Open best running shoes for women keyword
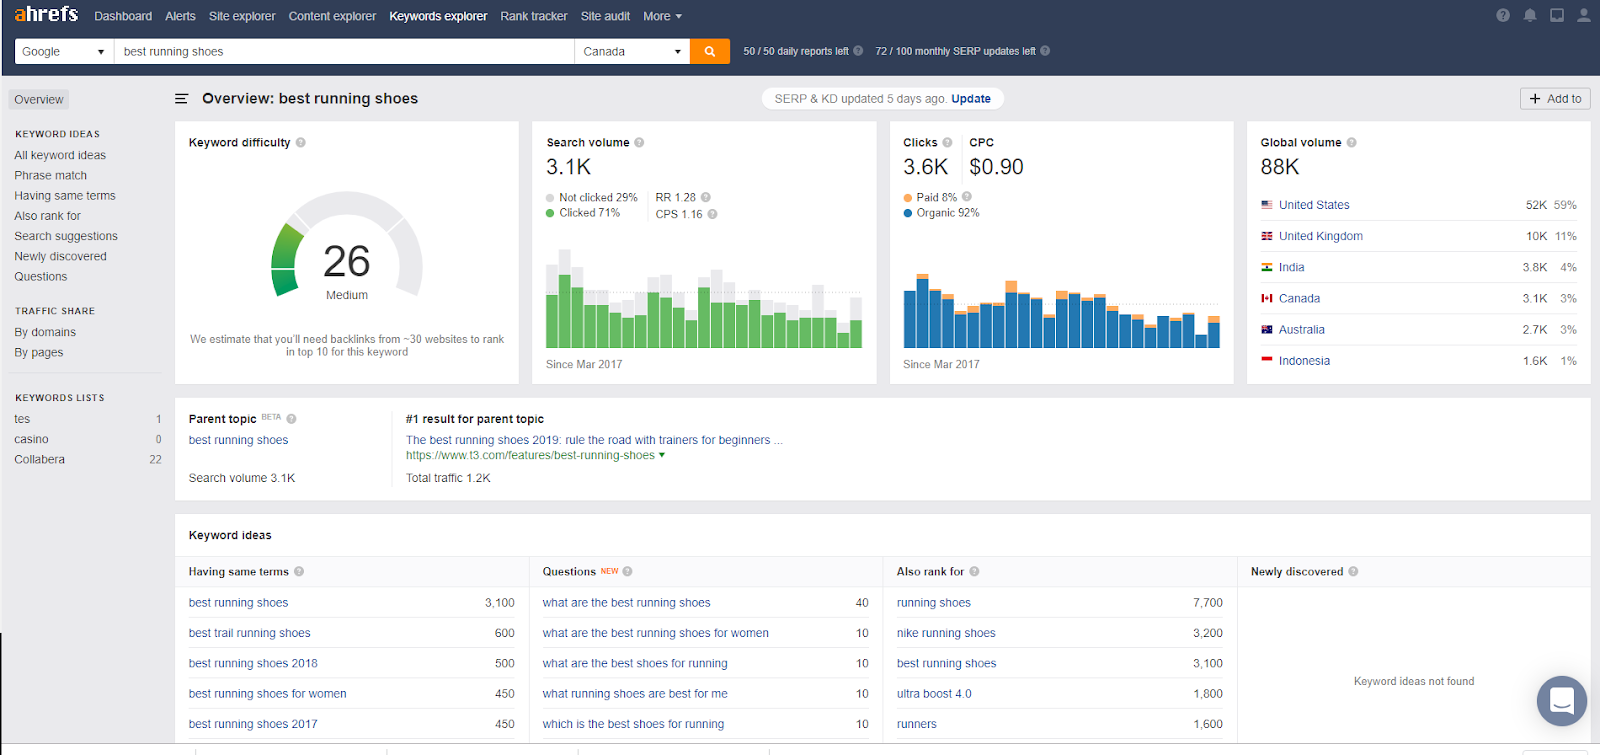This screenshot has height=755, width=1600. [267, 694]
